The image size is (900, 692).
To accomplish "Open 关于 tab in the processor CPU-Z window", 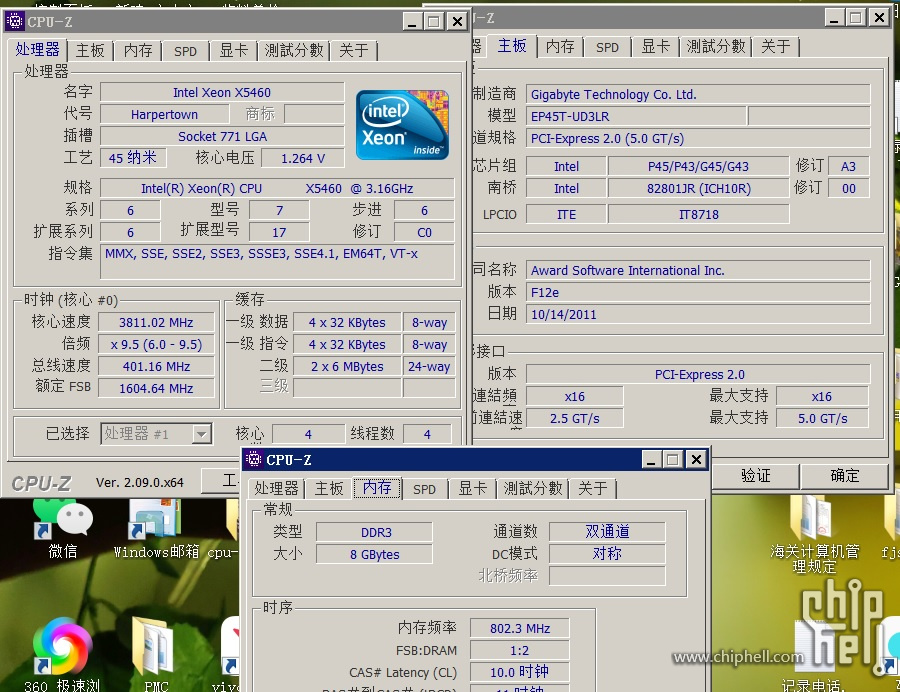I will [354, 50].
